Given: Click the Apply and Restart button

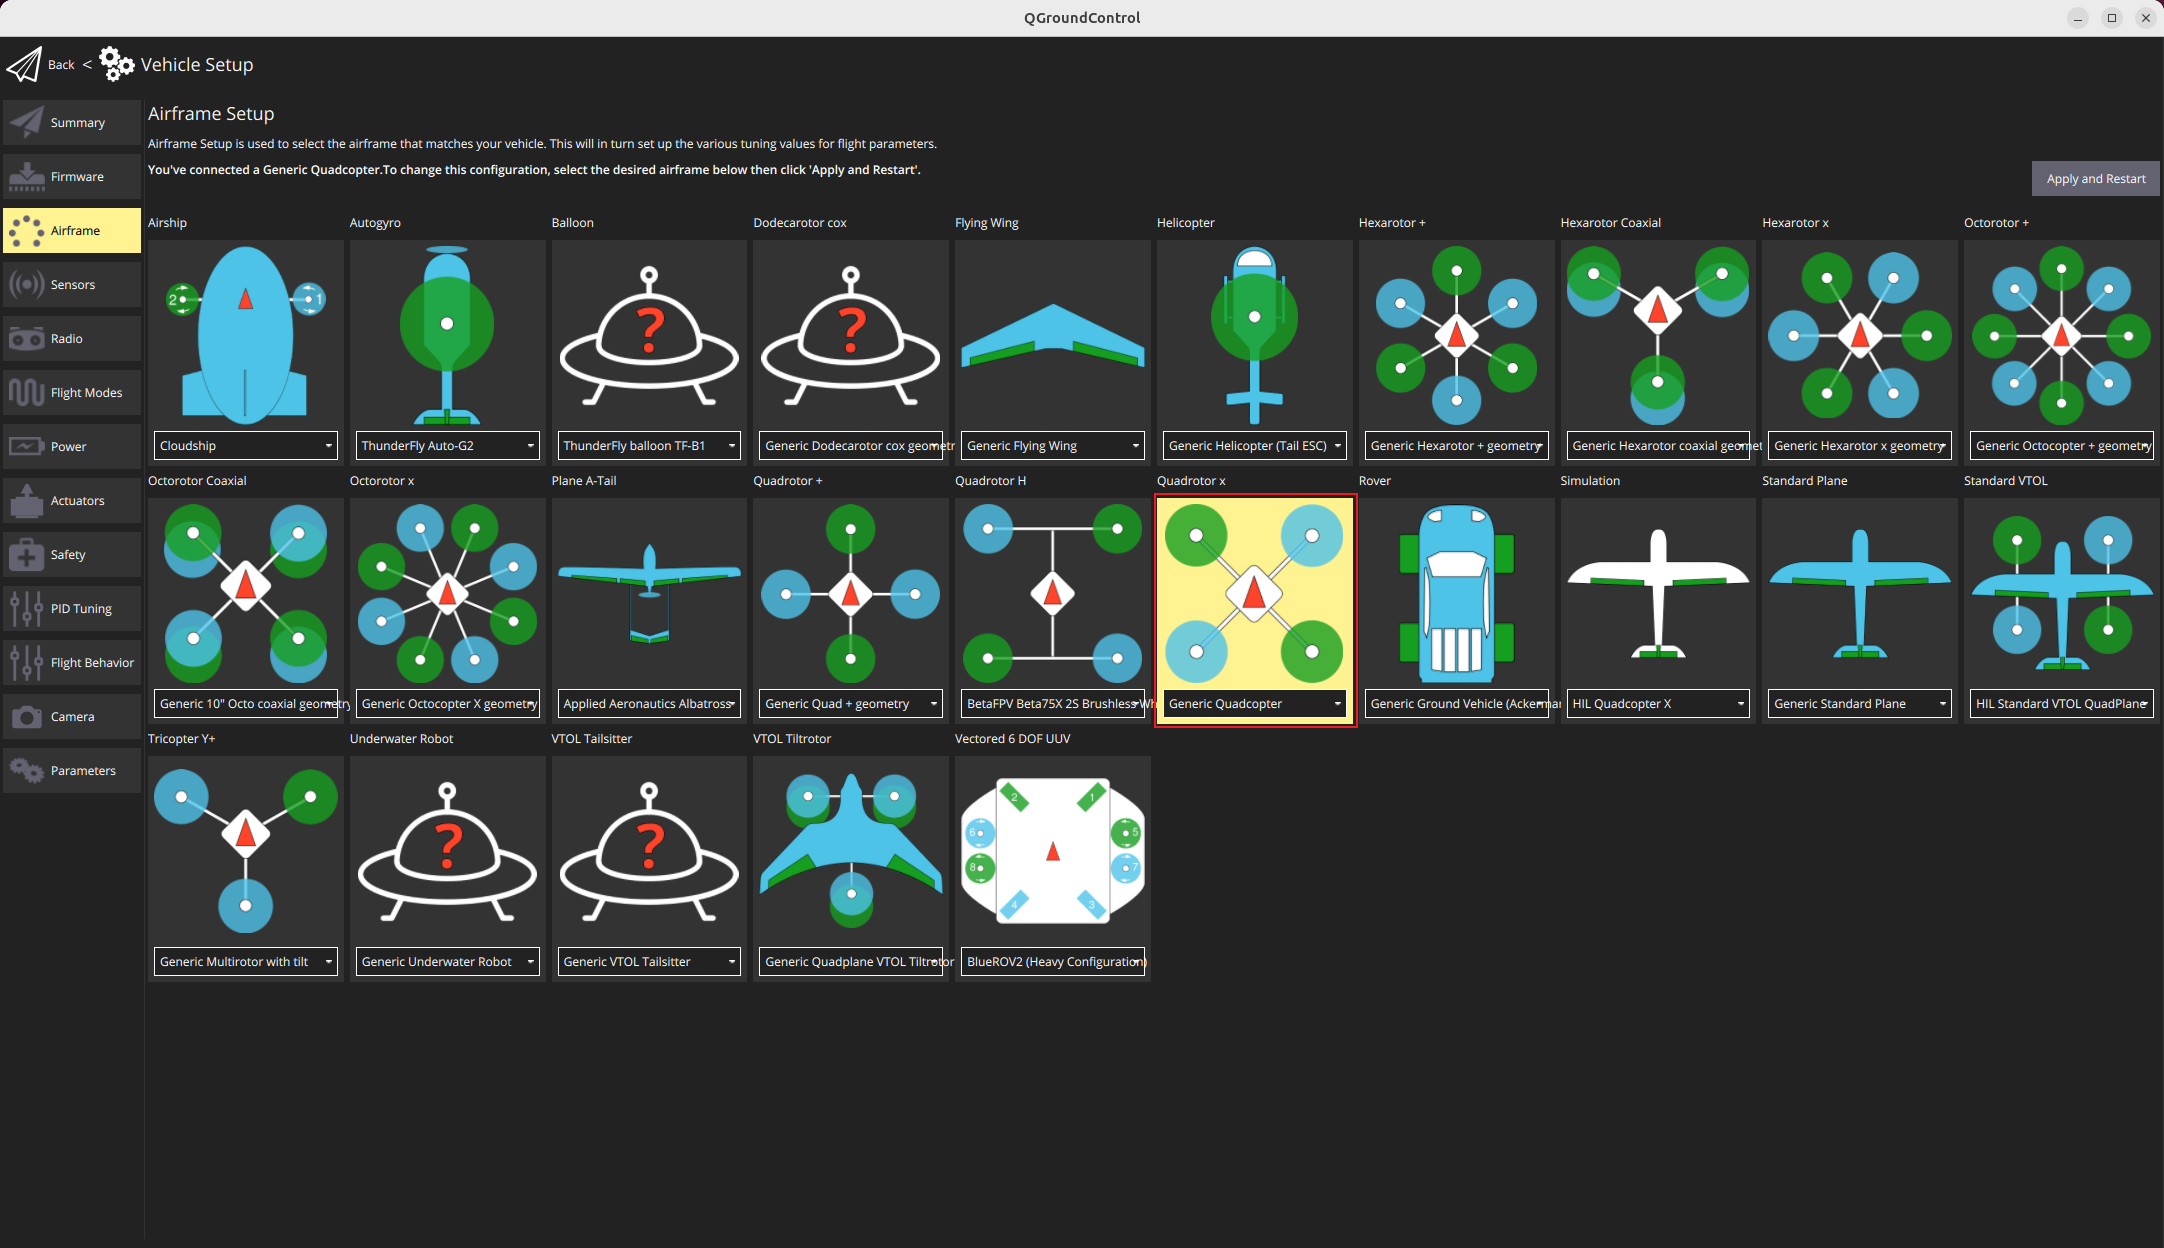Looking at the screenshot, I should [x=2095, y=179].
